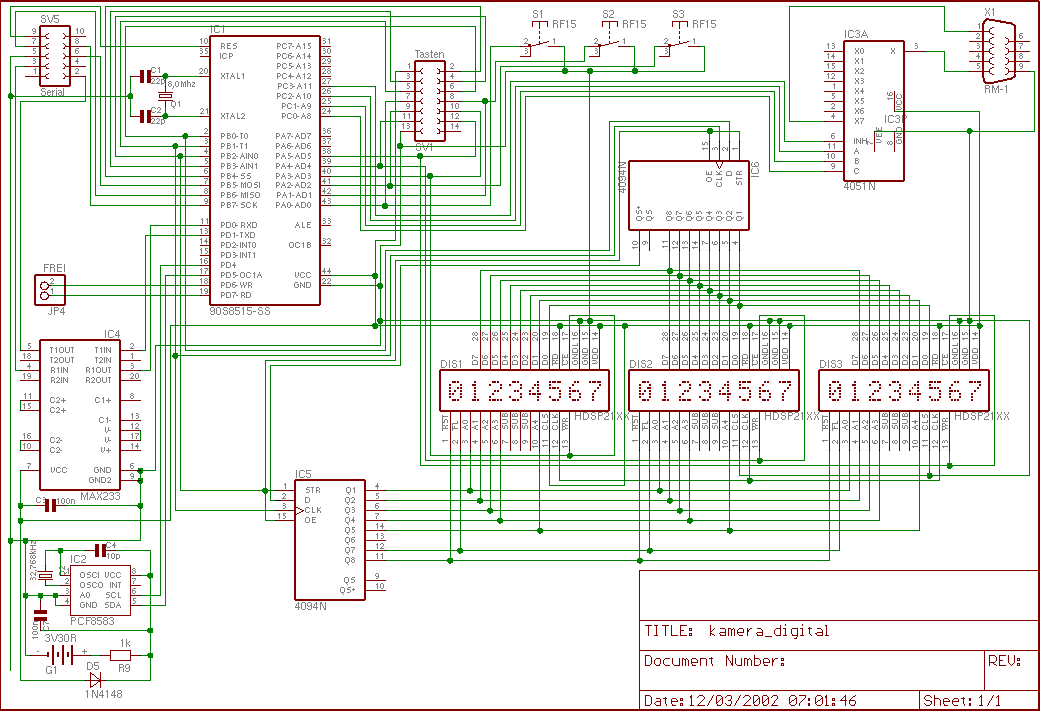1048x712 pixels.
Task: Click the C4 10p capacitor
Action: tap(100, 549)
